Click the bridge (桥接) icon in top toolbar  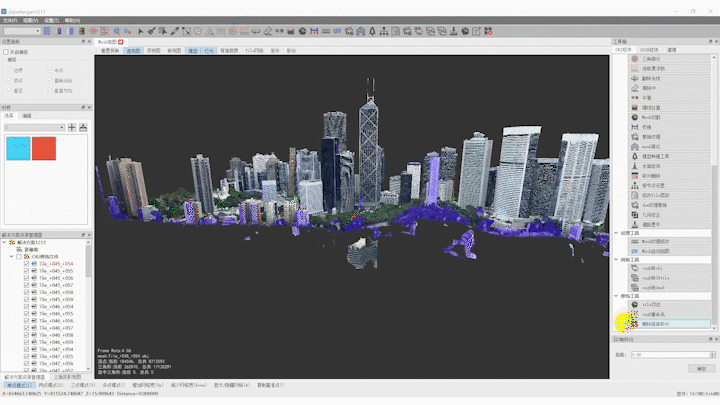pos(314,31)
